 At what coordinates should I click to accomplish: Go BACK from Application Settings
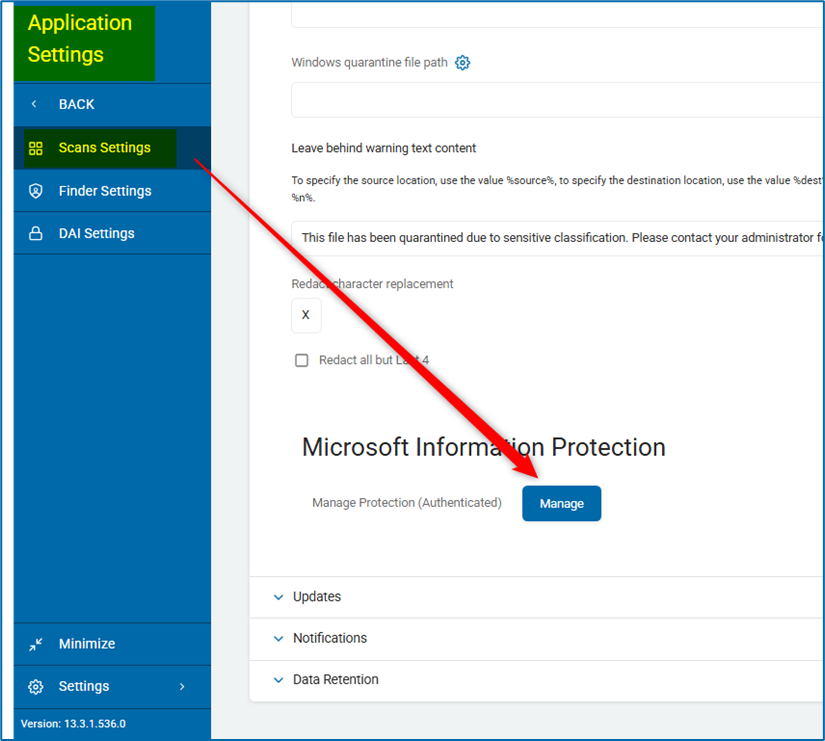point(112,104)
